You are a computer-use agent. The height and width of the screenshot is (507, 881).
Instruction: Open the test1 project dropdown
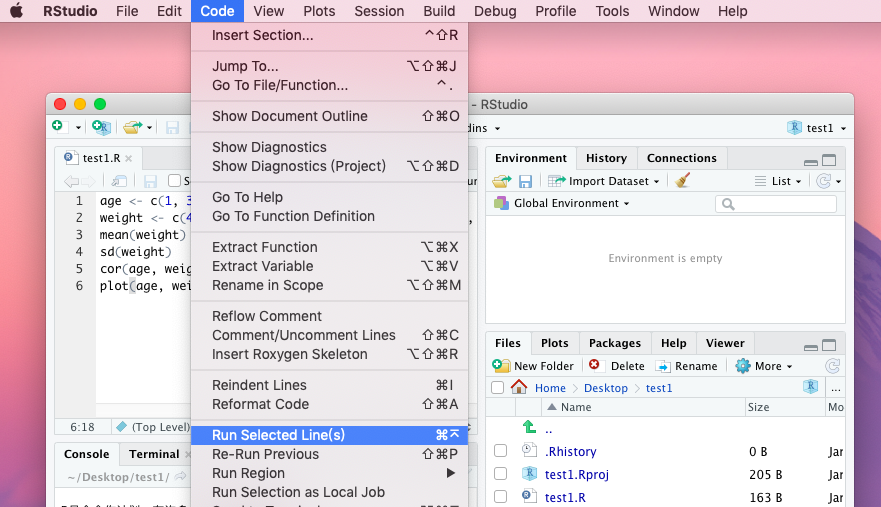[x=817, y=128]
